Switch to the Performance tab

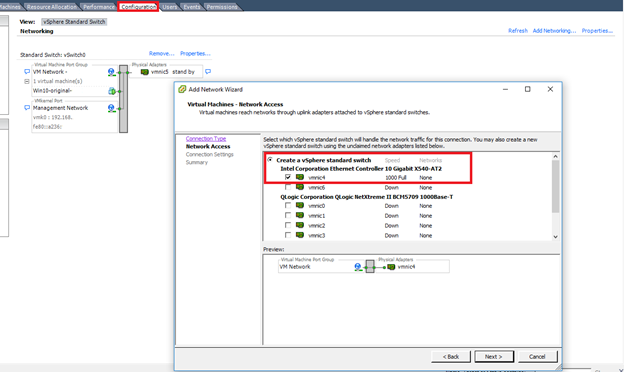(99, 7)
